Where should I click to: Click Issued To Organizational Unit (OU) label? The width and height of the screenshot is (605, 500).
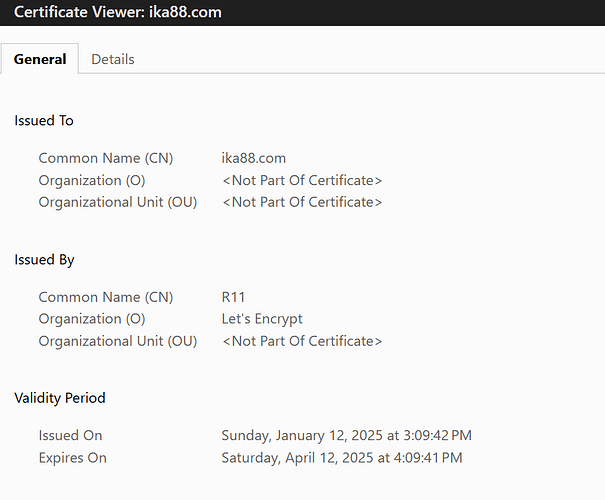[x=117, y=202]
